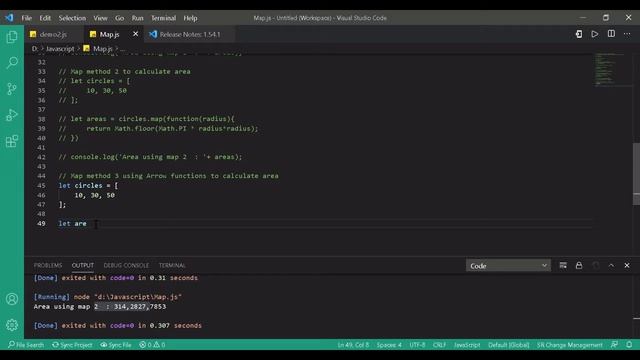The width and height of the screenshot is (640, 360).
Task: Click the editor vertical scrollbar
Action: [x=636, y=173]
